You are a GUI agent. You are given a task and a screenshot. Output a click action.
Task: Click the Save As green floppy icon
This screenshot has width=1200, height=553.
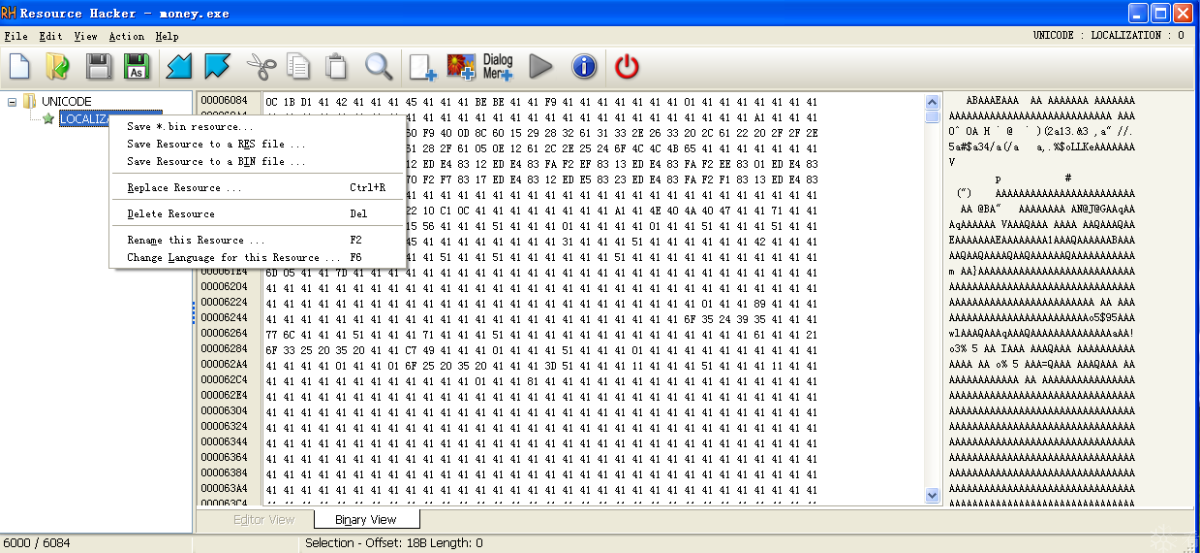[136, 67]
